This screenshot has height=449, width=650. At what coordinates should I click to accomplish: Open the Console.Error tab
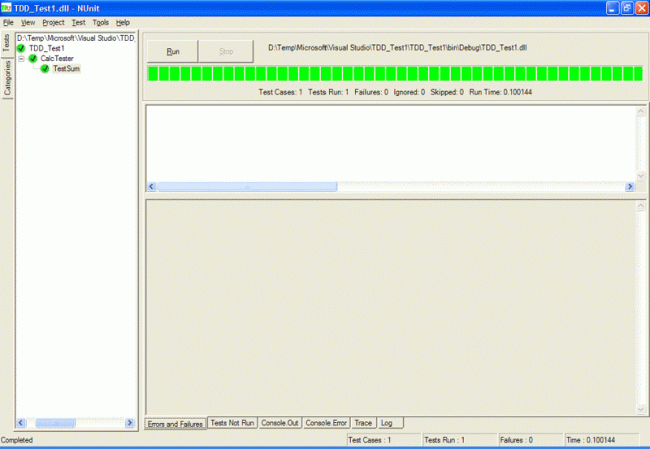click(x=326, y=423)
